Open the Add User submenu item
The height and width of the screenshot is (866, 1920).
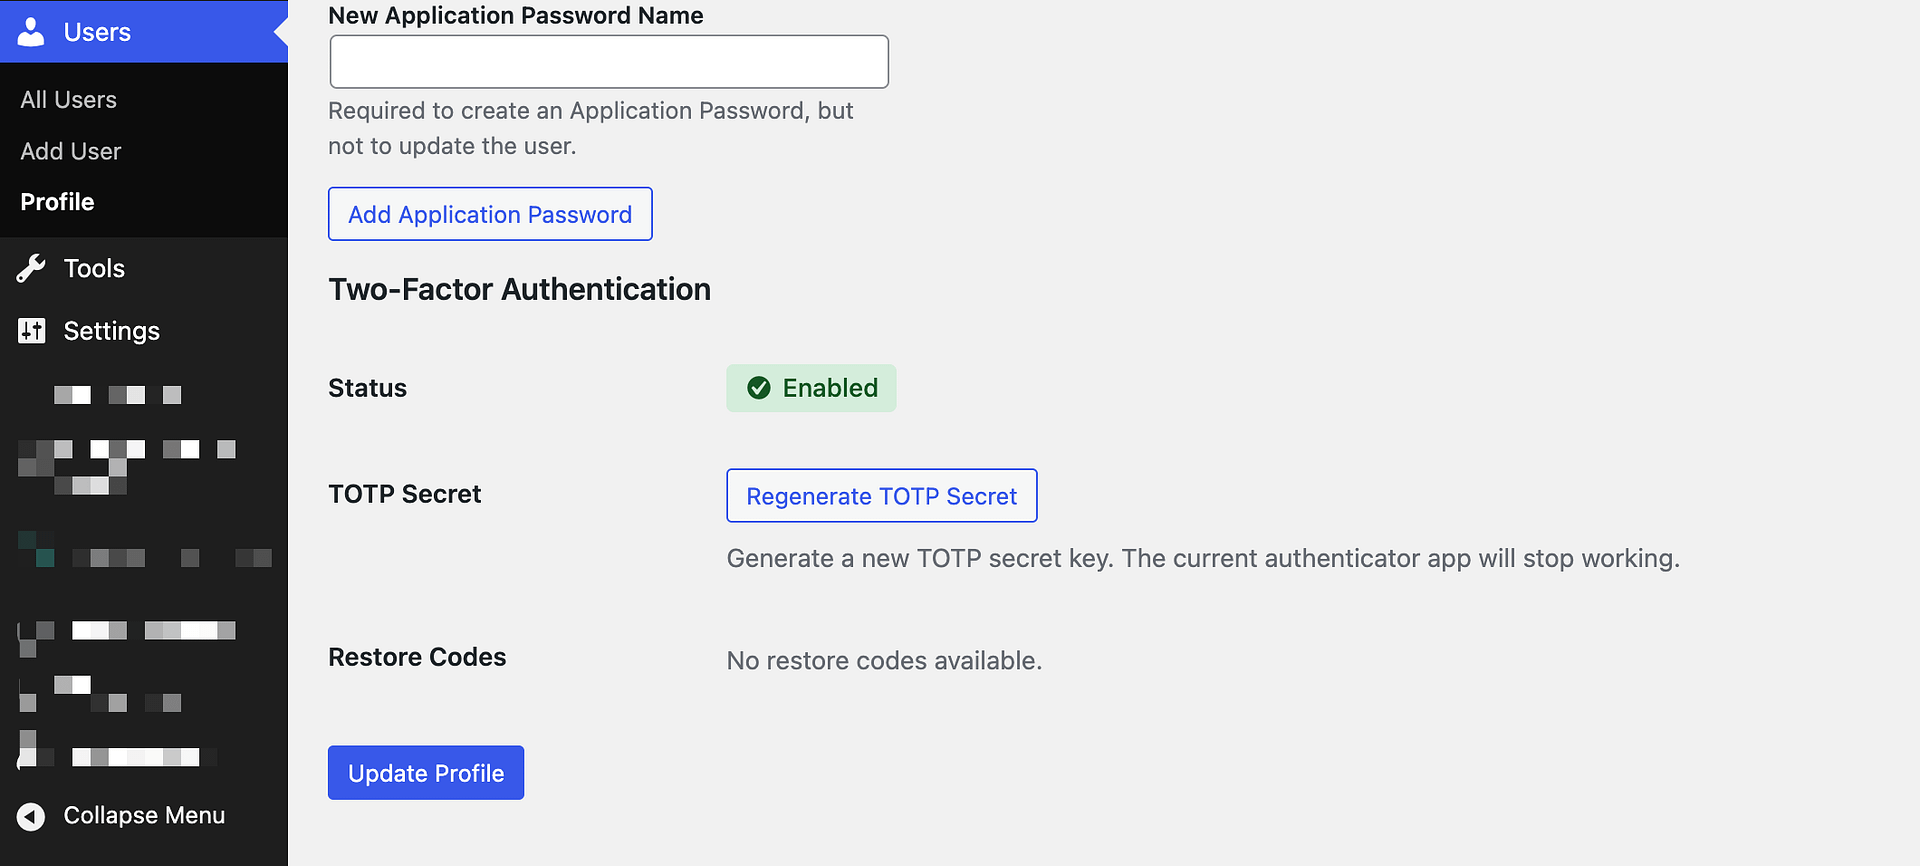[x=71, y=151]
